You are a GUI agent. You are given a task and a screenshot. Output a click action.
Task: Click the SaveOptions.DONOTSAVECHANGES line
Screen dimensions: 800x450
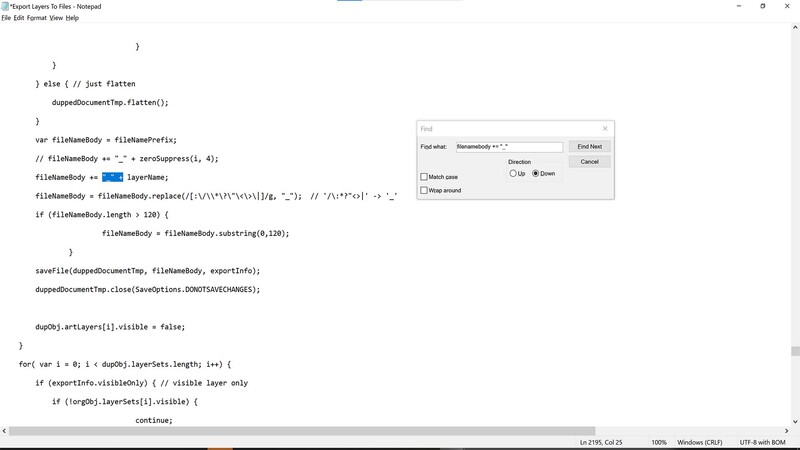coord(147,289)
